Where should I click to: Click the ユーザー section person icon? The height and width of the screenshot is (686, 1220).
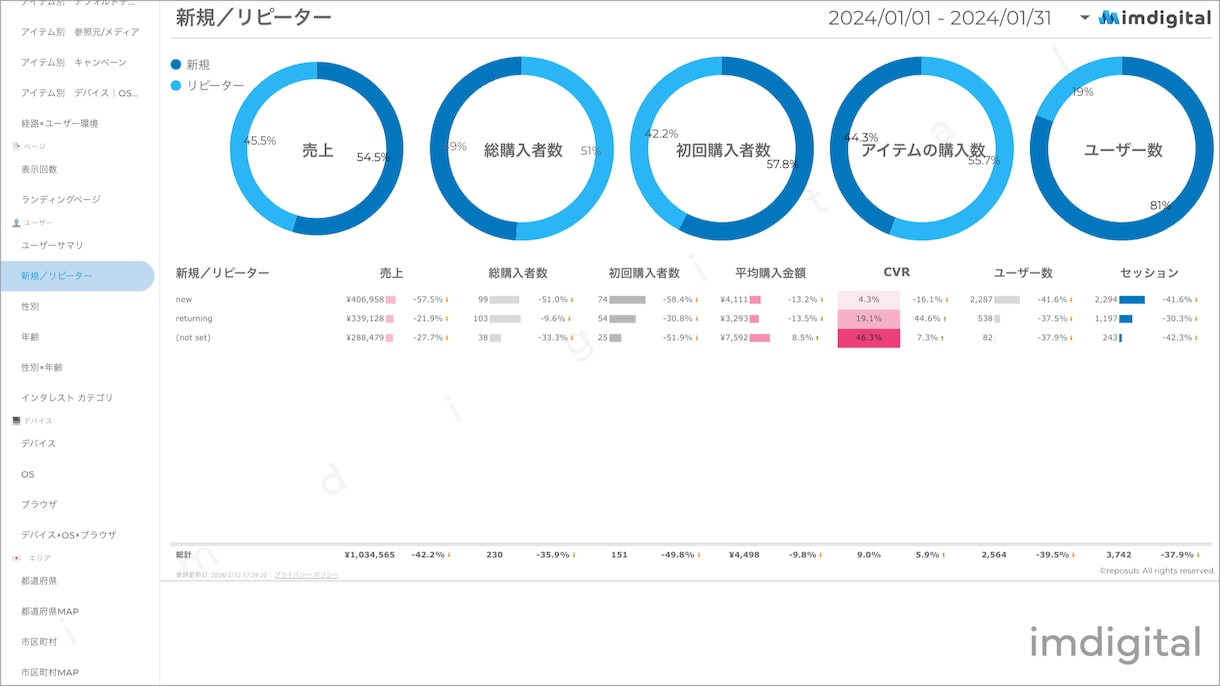click(x=16, y=222)
